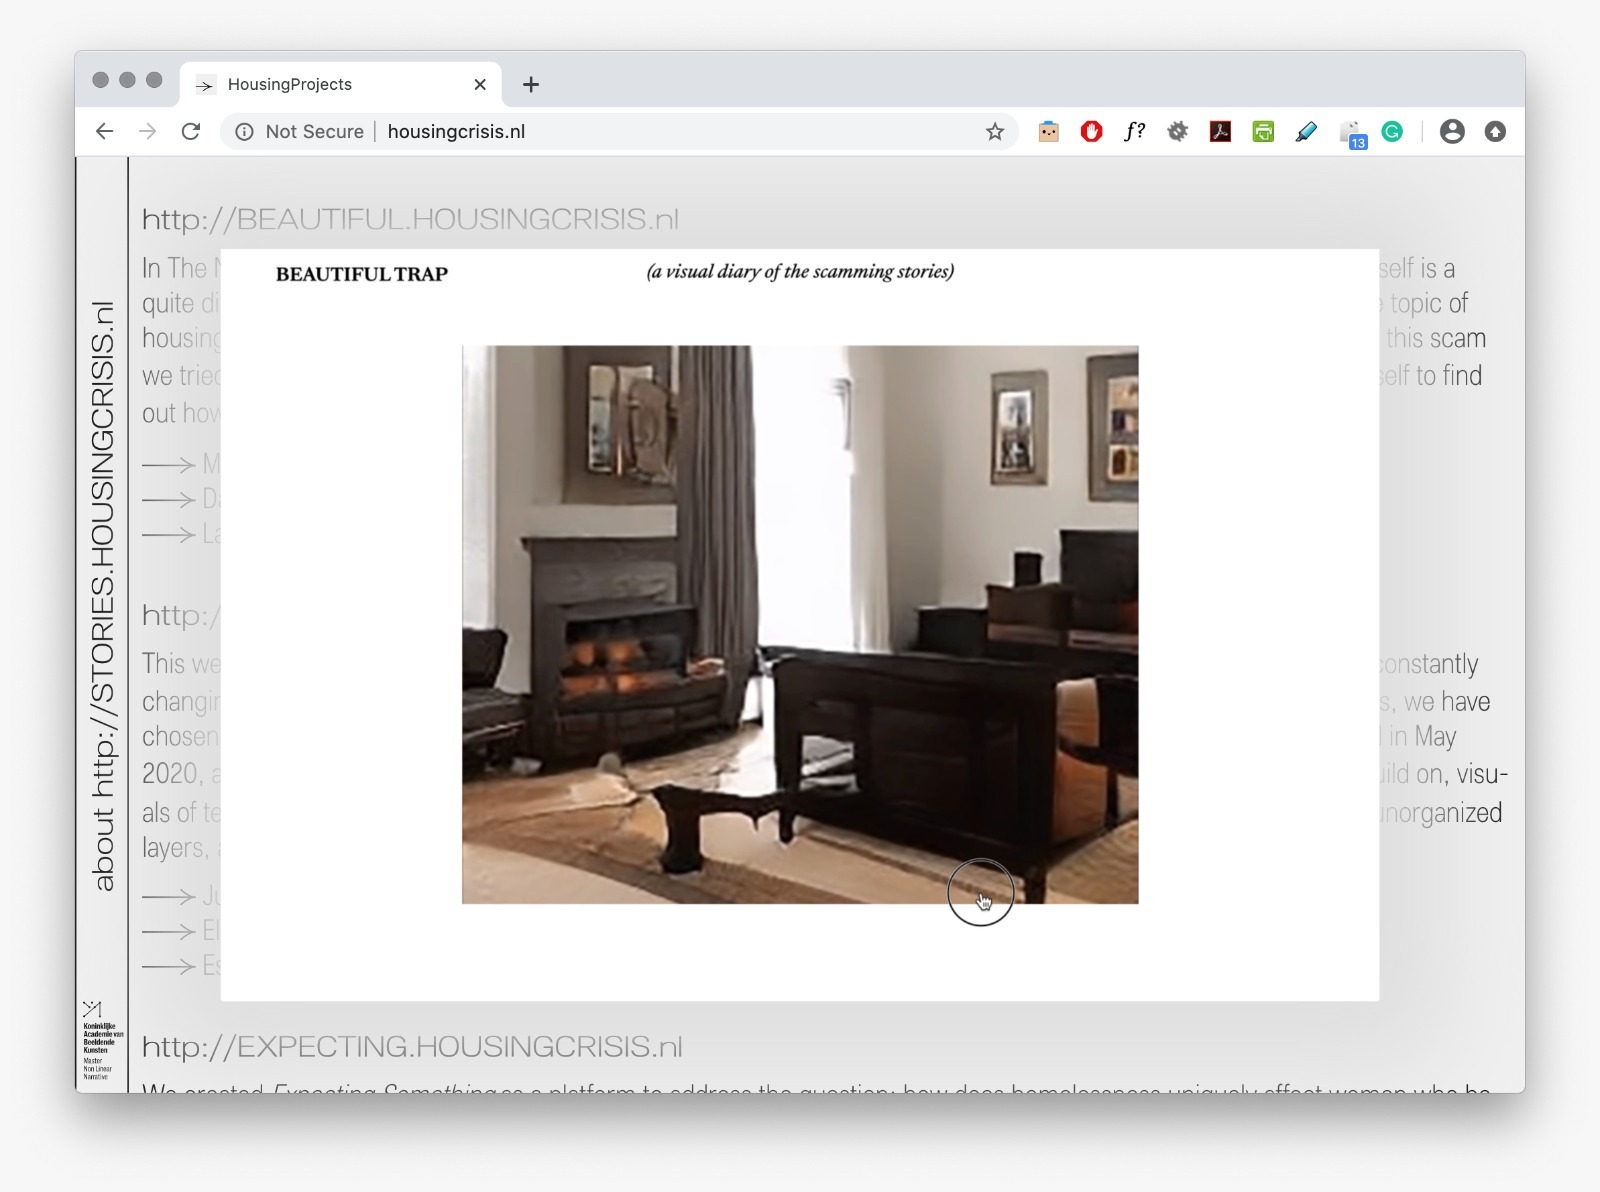Click the AdBlock stop-hand extension icon
This screenshot has width=1600, height=1192.
[x=1091, y=132]
